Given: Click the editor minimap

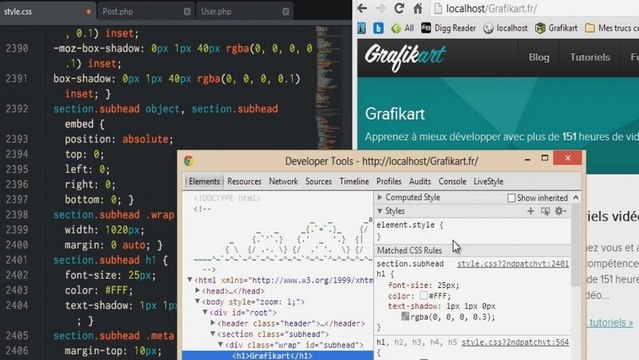Looking at the screenshot, I should tap(328, 88).
